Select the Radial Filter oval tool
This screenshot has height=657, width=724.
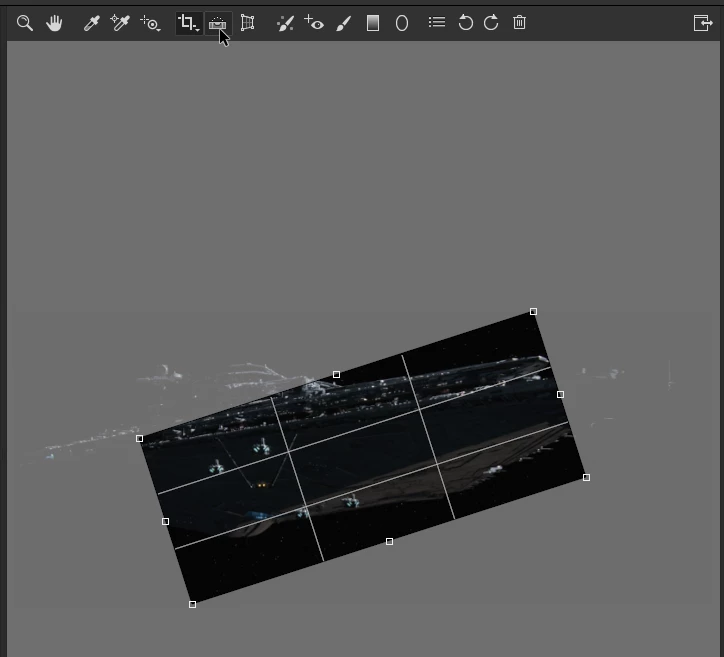402,23
